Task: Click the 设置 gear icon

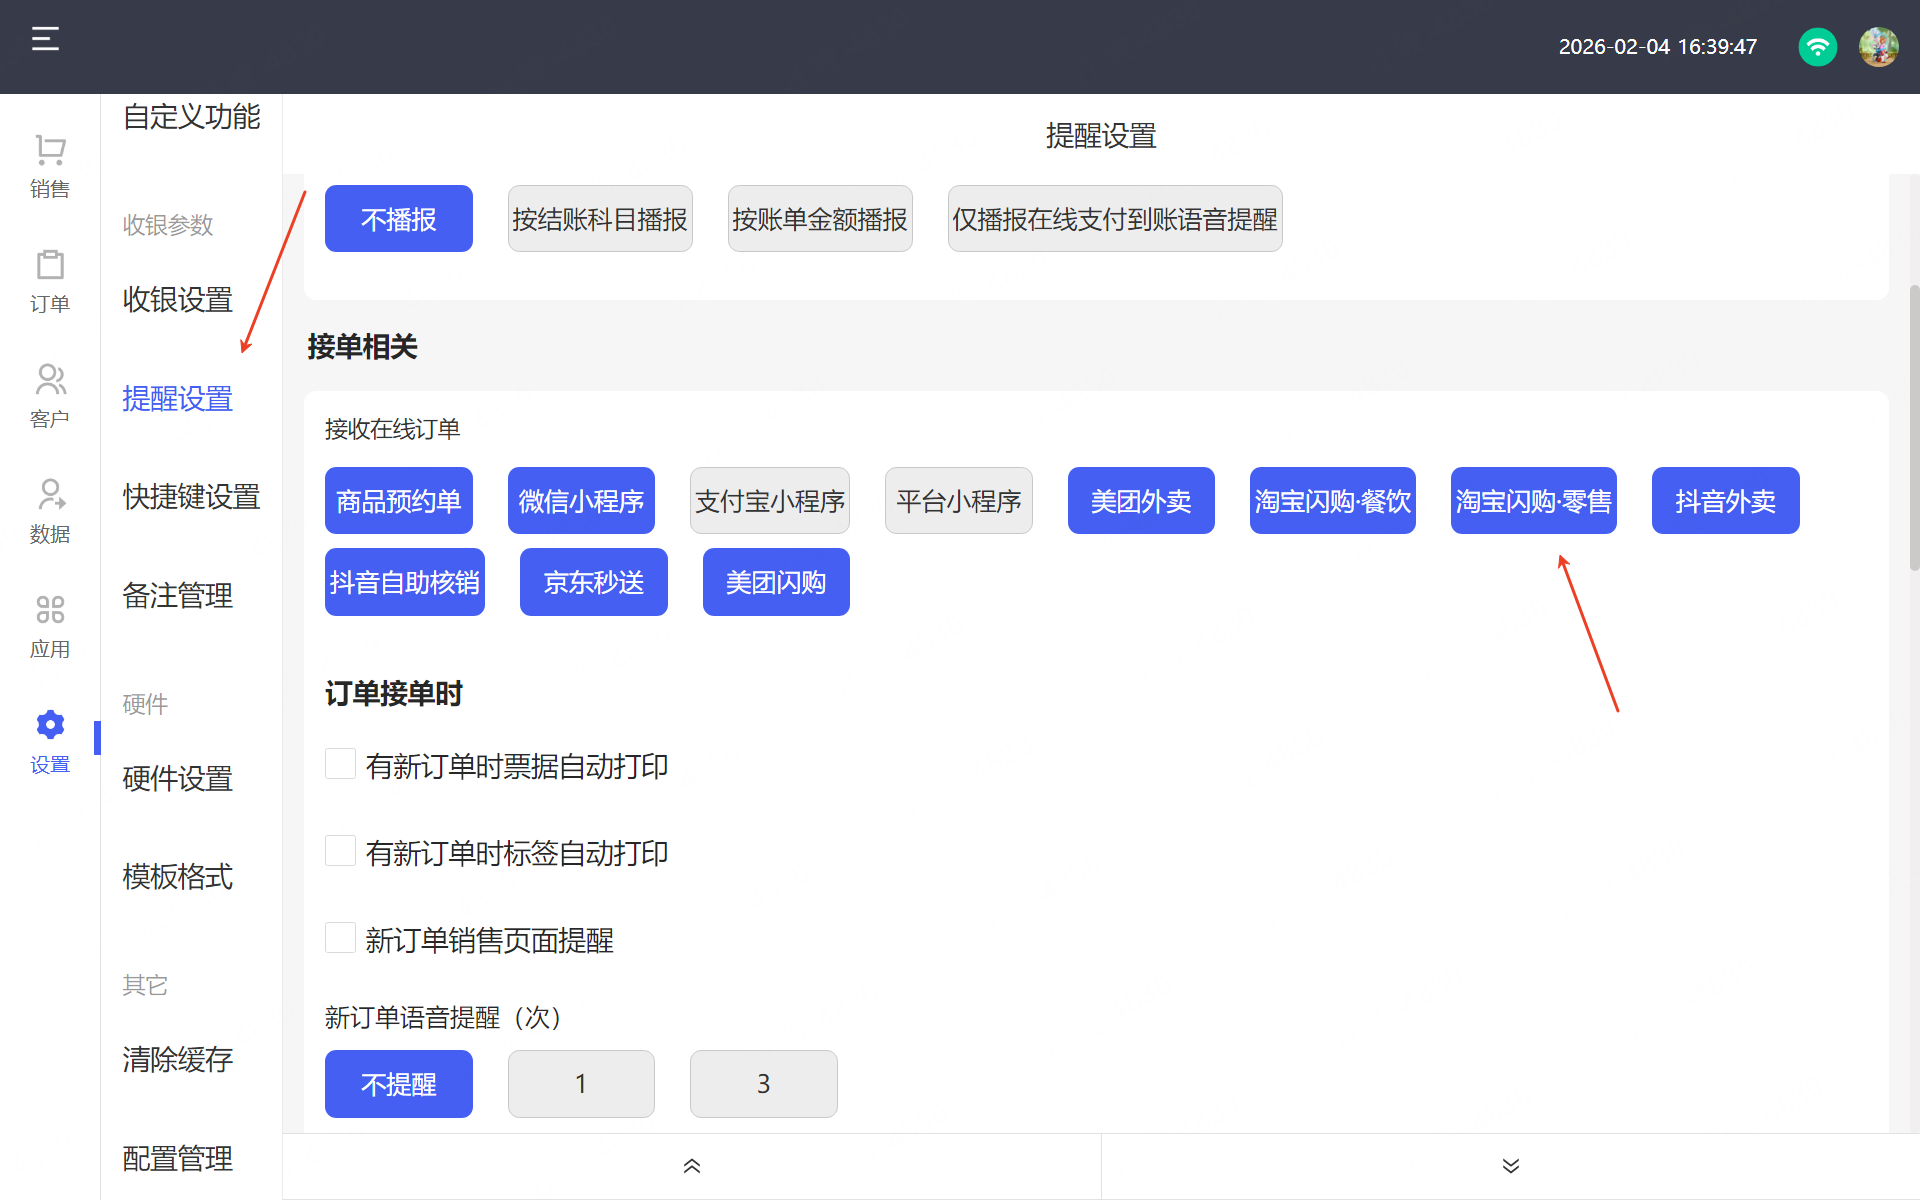Action: click(x=50, y=725)
